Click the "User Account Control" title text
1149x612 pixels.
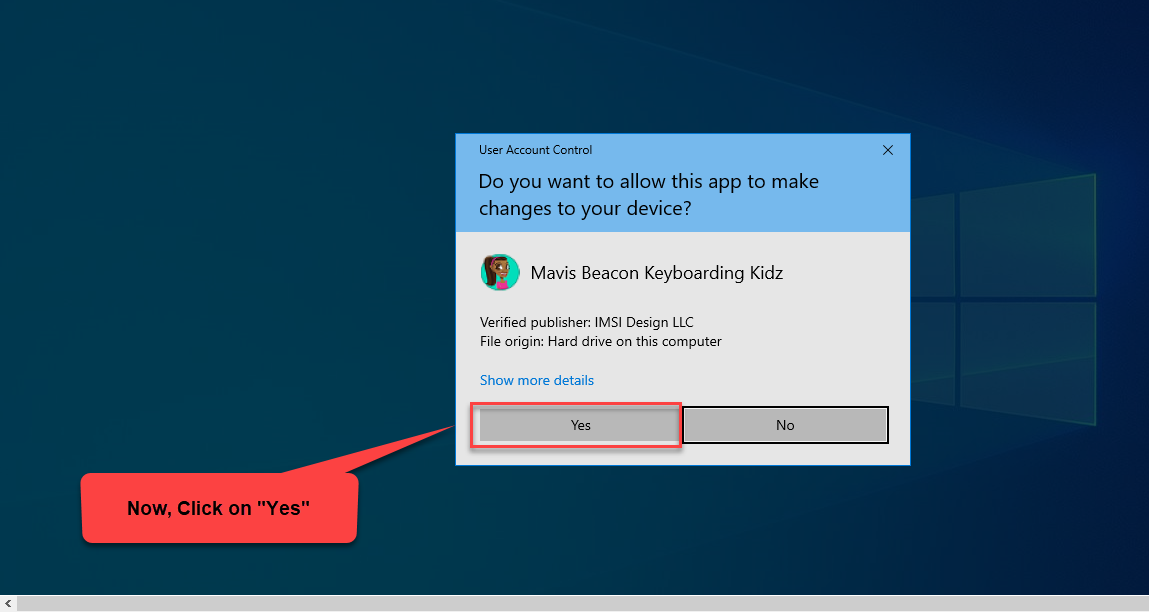coord(535,150)
